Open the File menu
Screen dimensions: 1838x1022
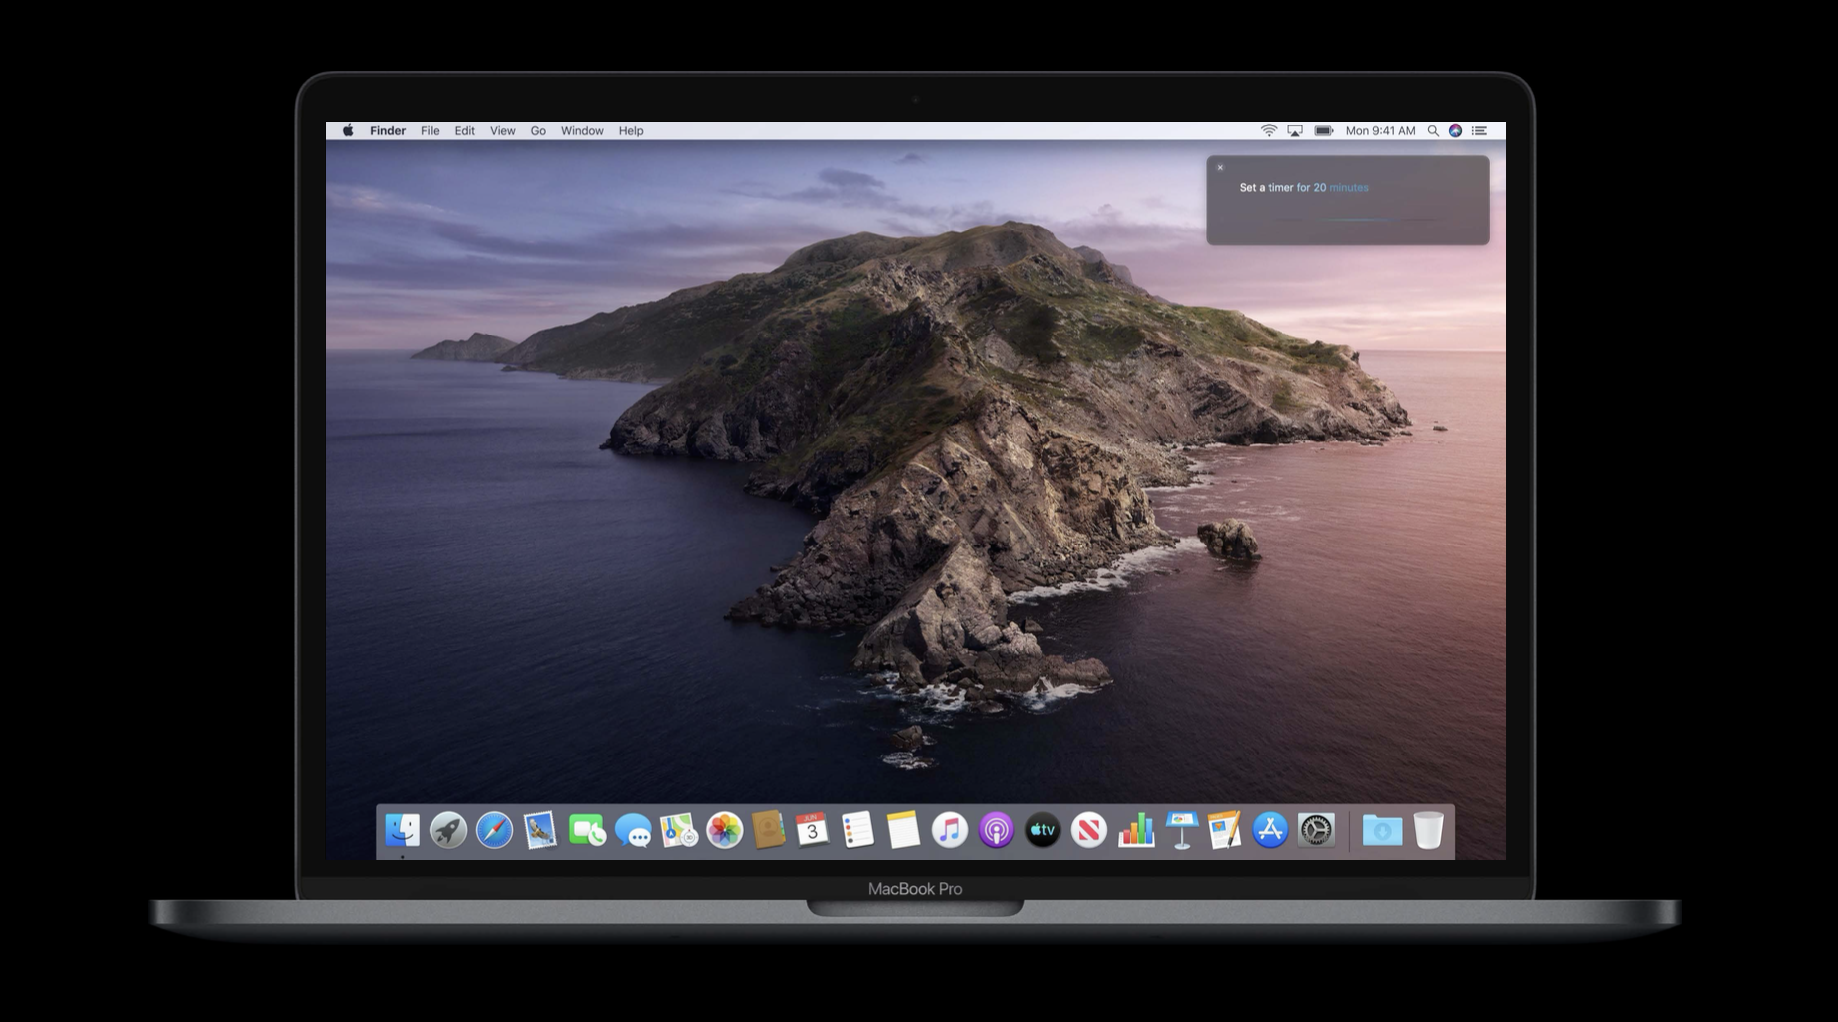(x=430, y=131)
